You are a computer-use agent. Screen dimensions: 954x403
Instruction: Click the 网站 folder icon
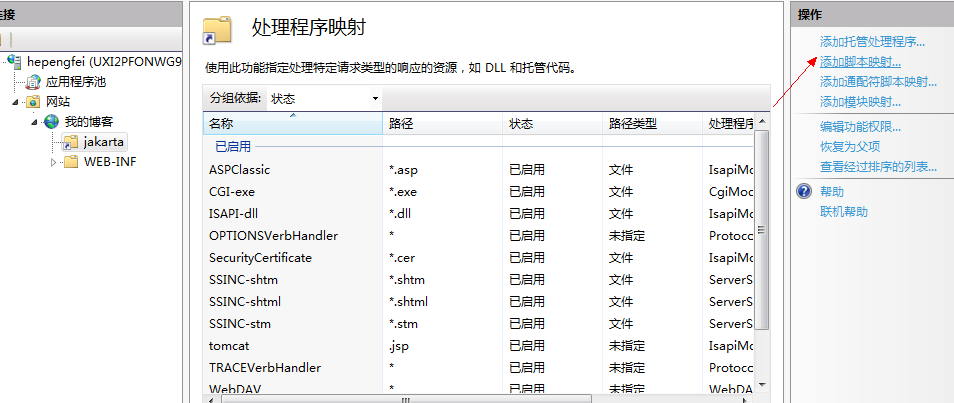(x=33, y=102)
